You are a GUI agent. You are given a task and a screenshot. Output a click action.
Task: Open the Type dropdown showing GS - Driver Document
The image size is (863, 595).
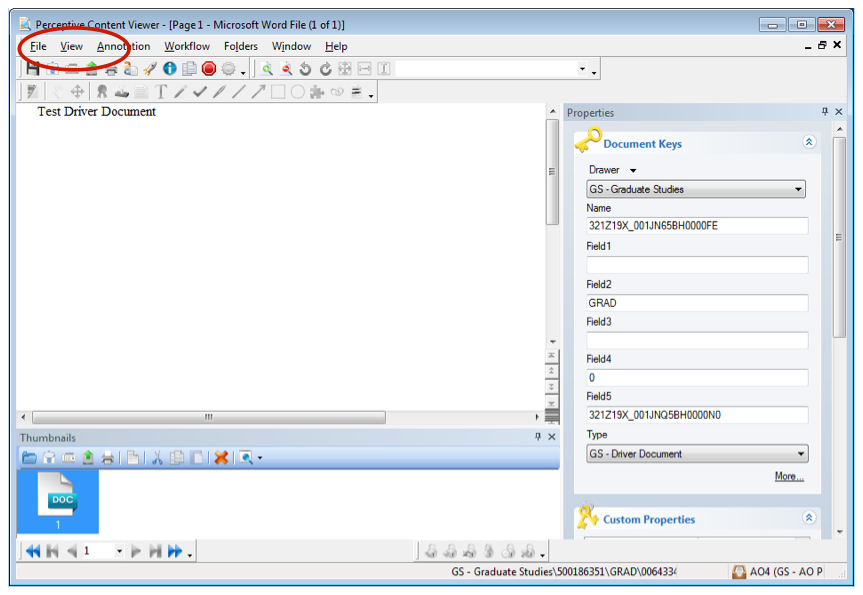coord(696,454)
